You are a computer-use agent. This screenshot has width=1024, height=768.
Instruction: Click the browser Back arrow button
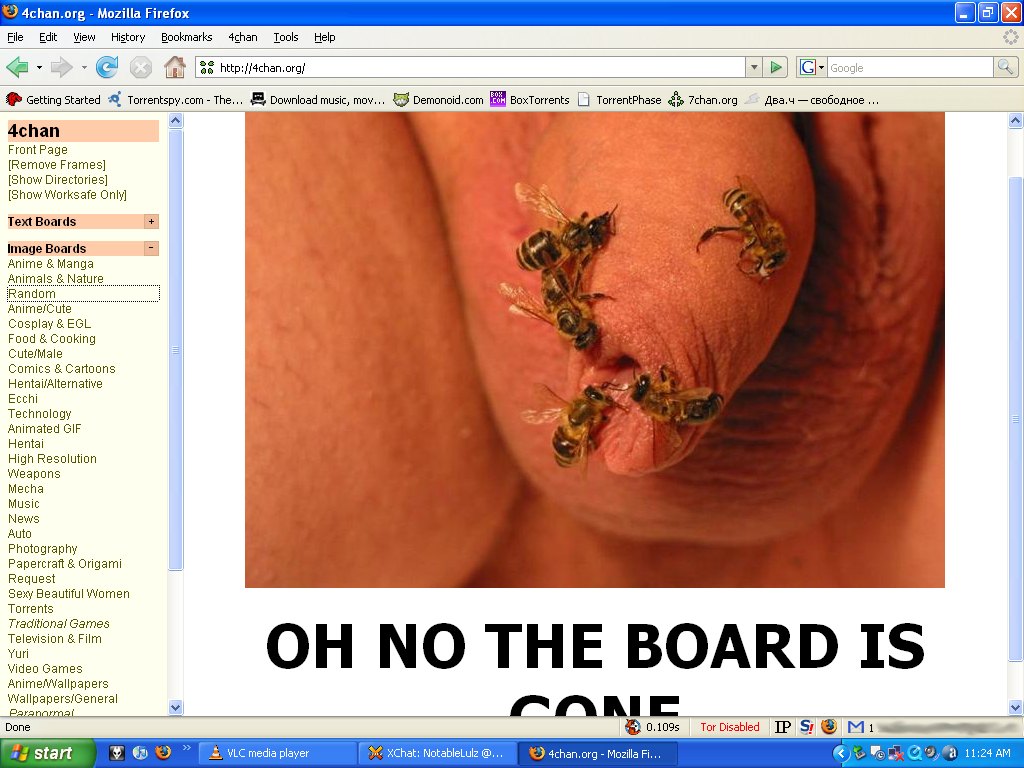17,68
